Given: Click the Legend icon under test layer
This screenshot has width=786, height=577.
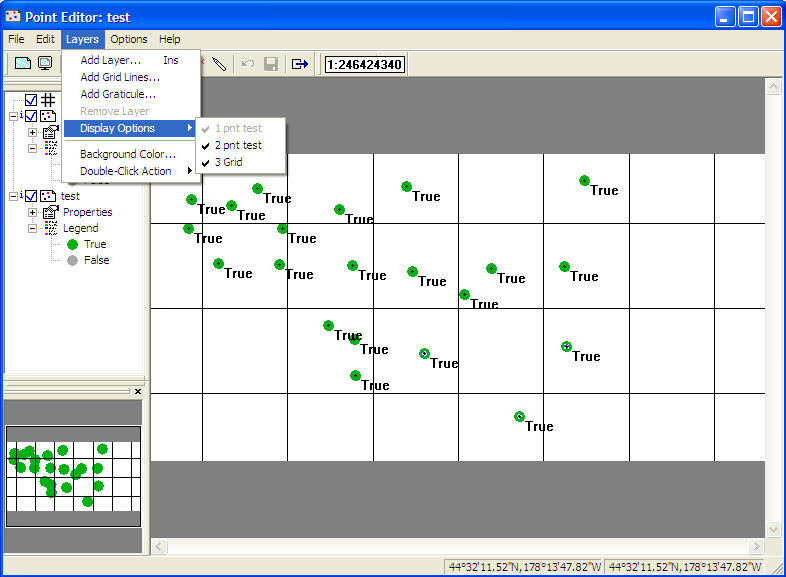Looking at the screenshot, I should coord(51,228).
